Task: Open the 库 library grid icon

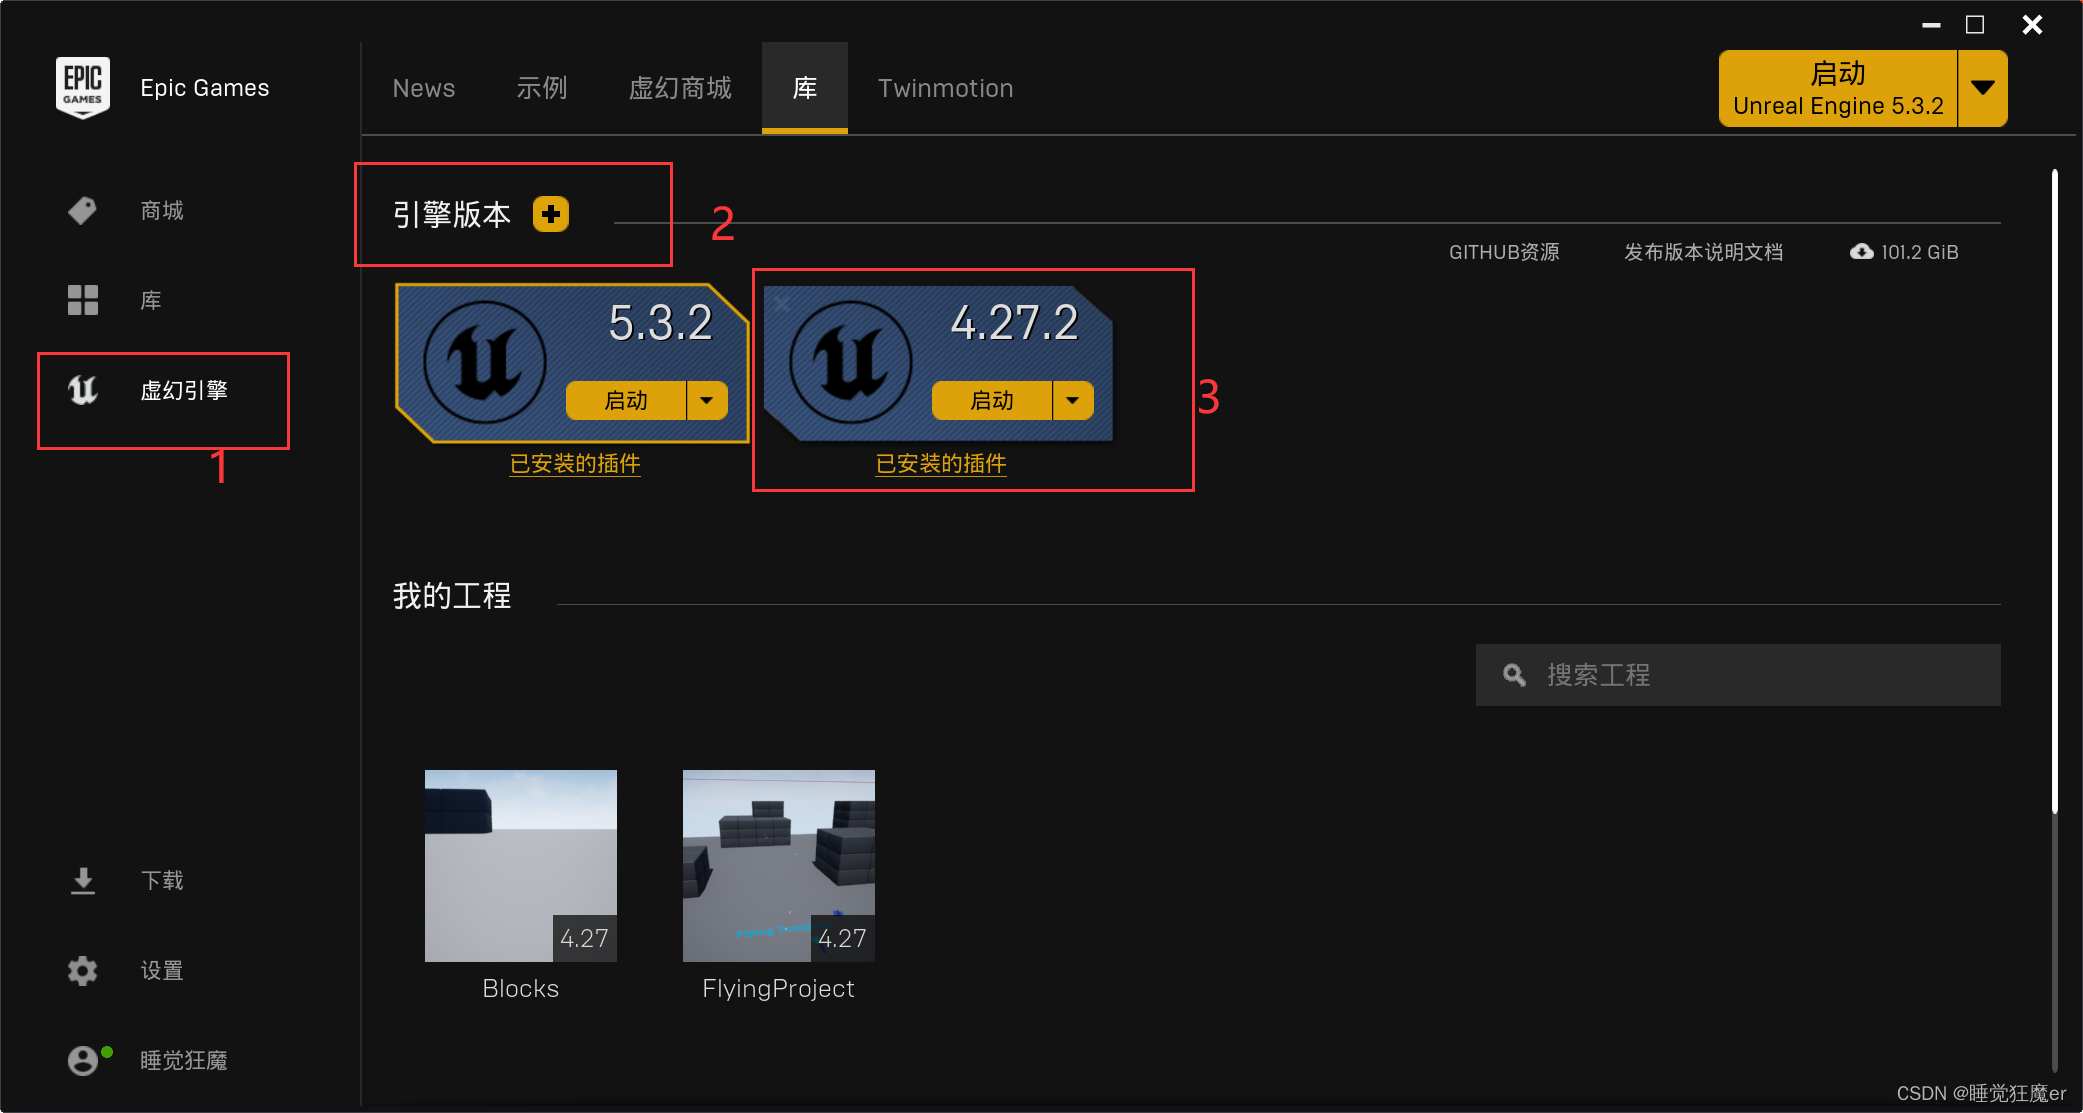Action: pyautogui.click(x=83, y=300)
